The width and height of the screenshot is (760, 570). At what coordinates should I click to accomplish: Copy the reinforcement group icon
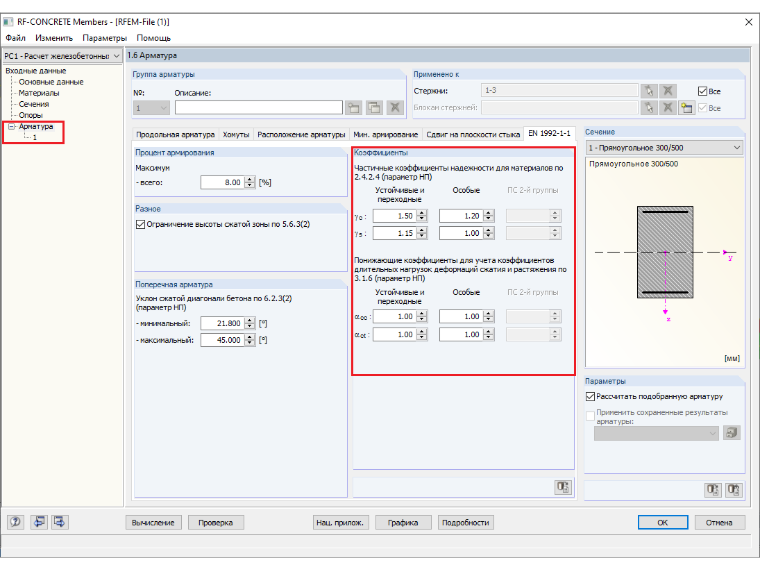[374, 107]
